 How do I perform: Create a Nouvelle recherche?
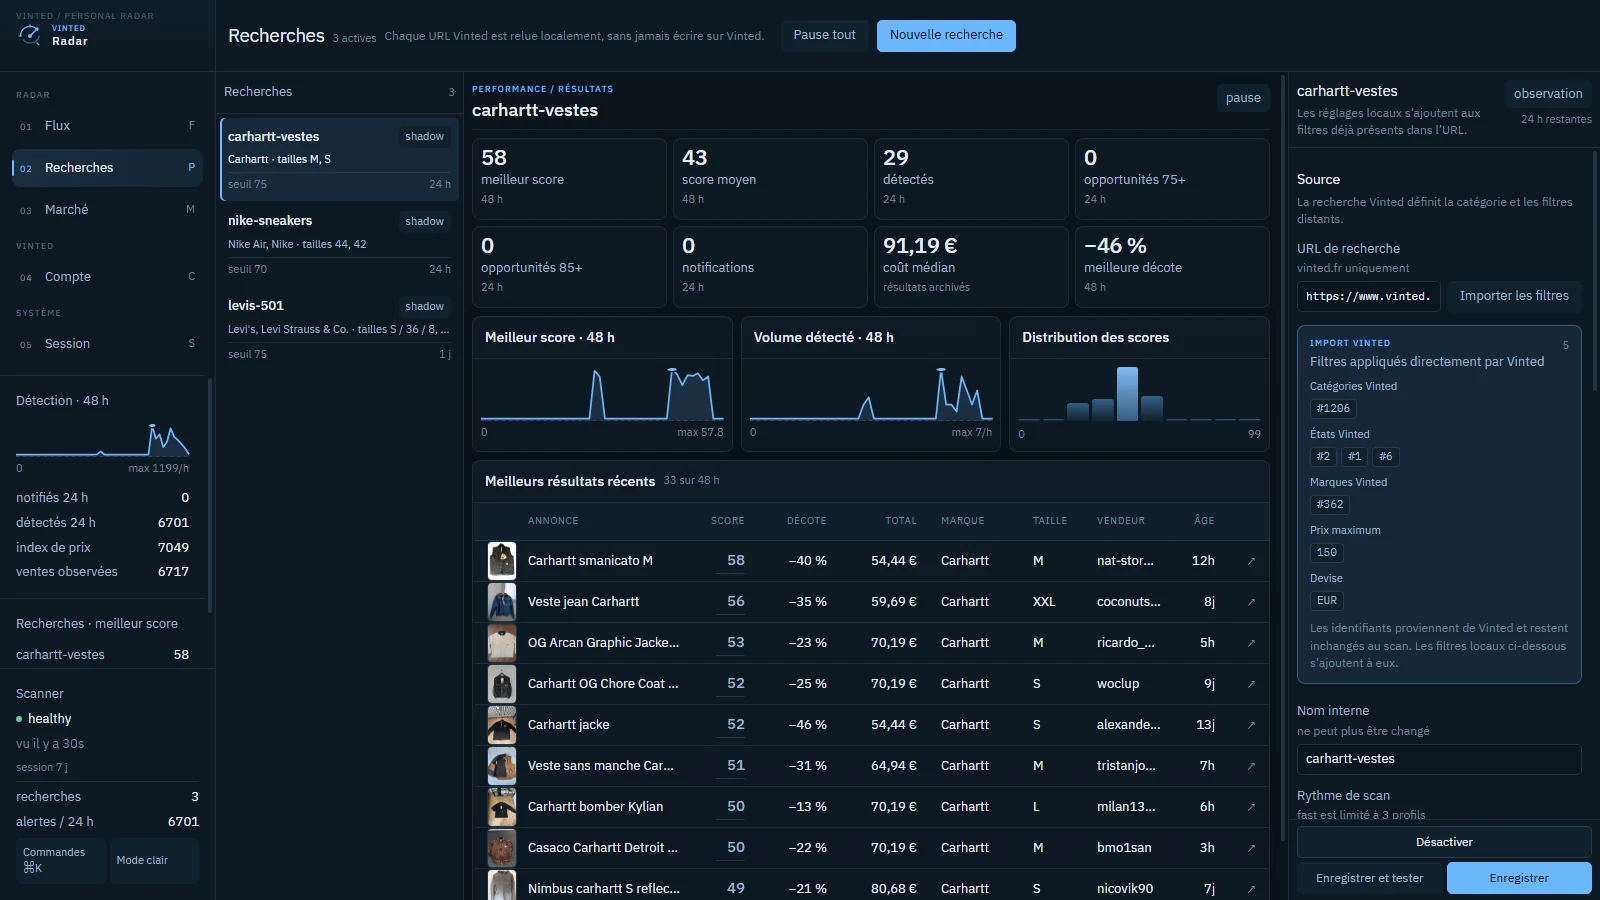(946, 35)
